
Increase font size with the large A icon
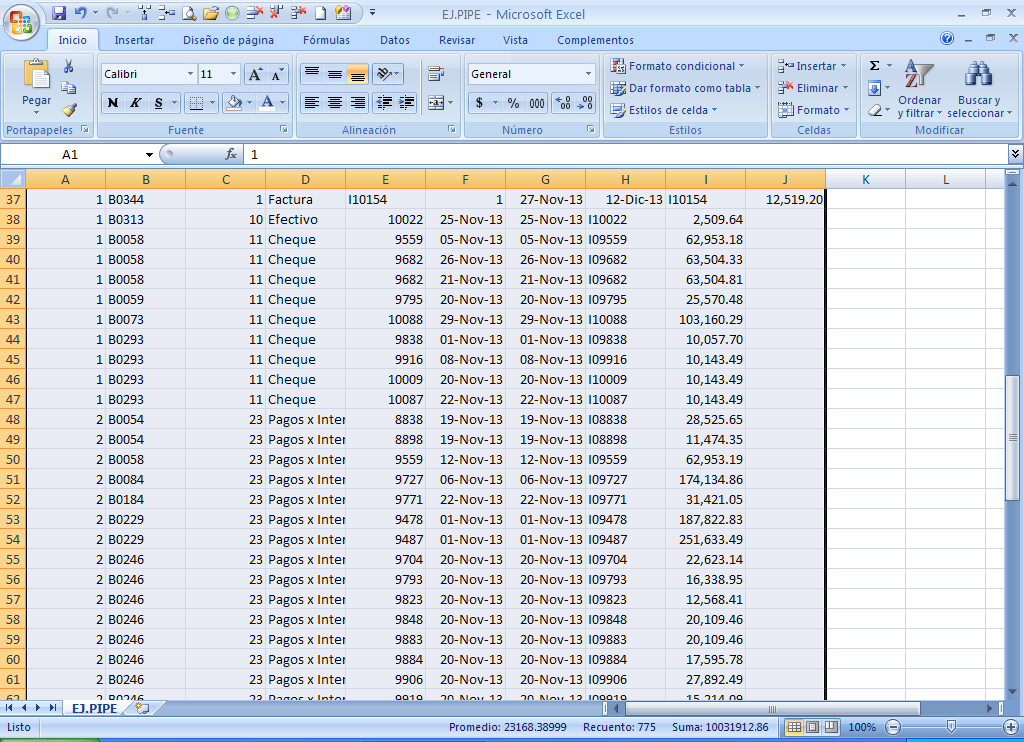click(x=255, y=74)
